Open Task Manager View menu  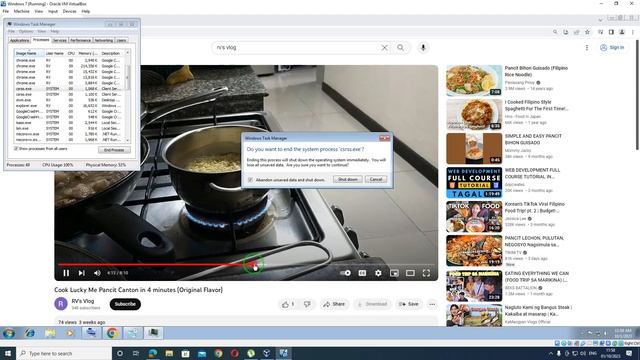(42, 31)
